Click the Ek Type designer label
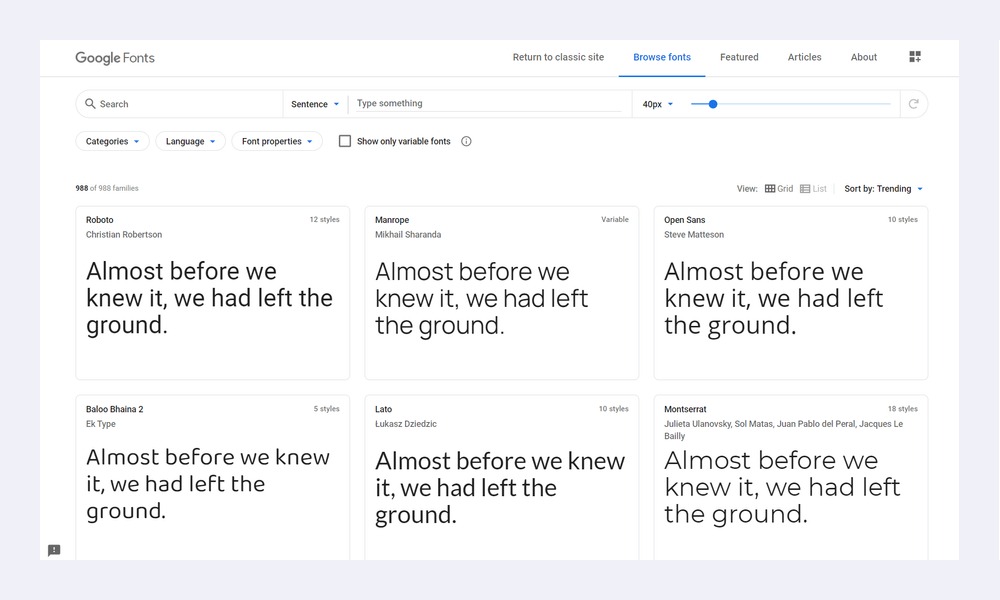This screenshot has height=600, width=1000. 101,424
